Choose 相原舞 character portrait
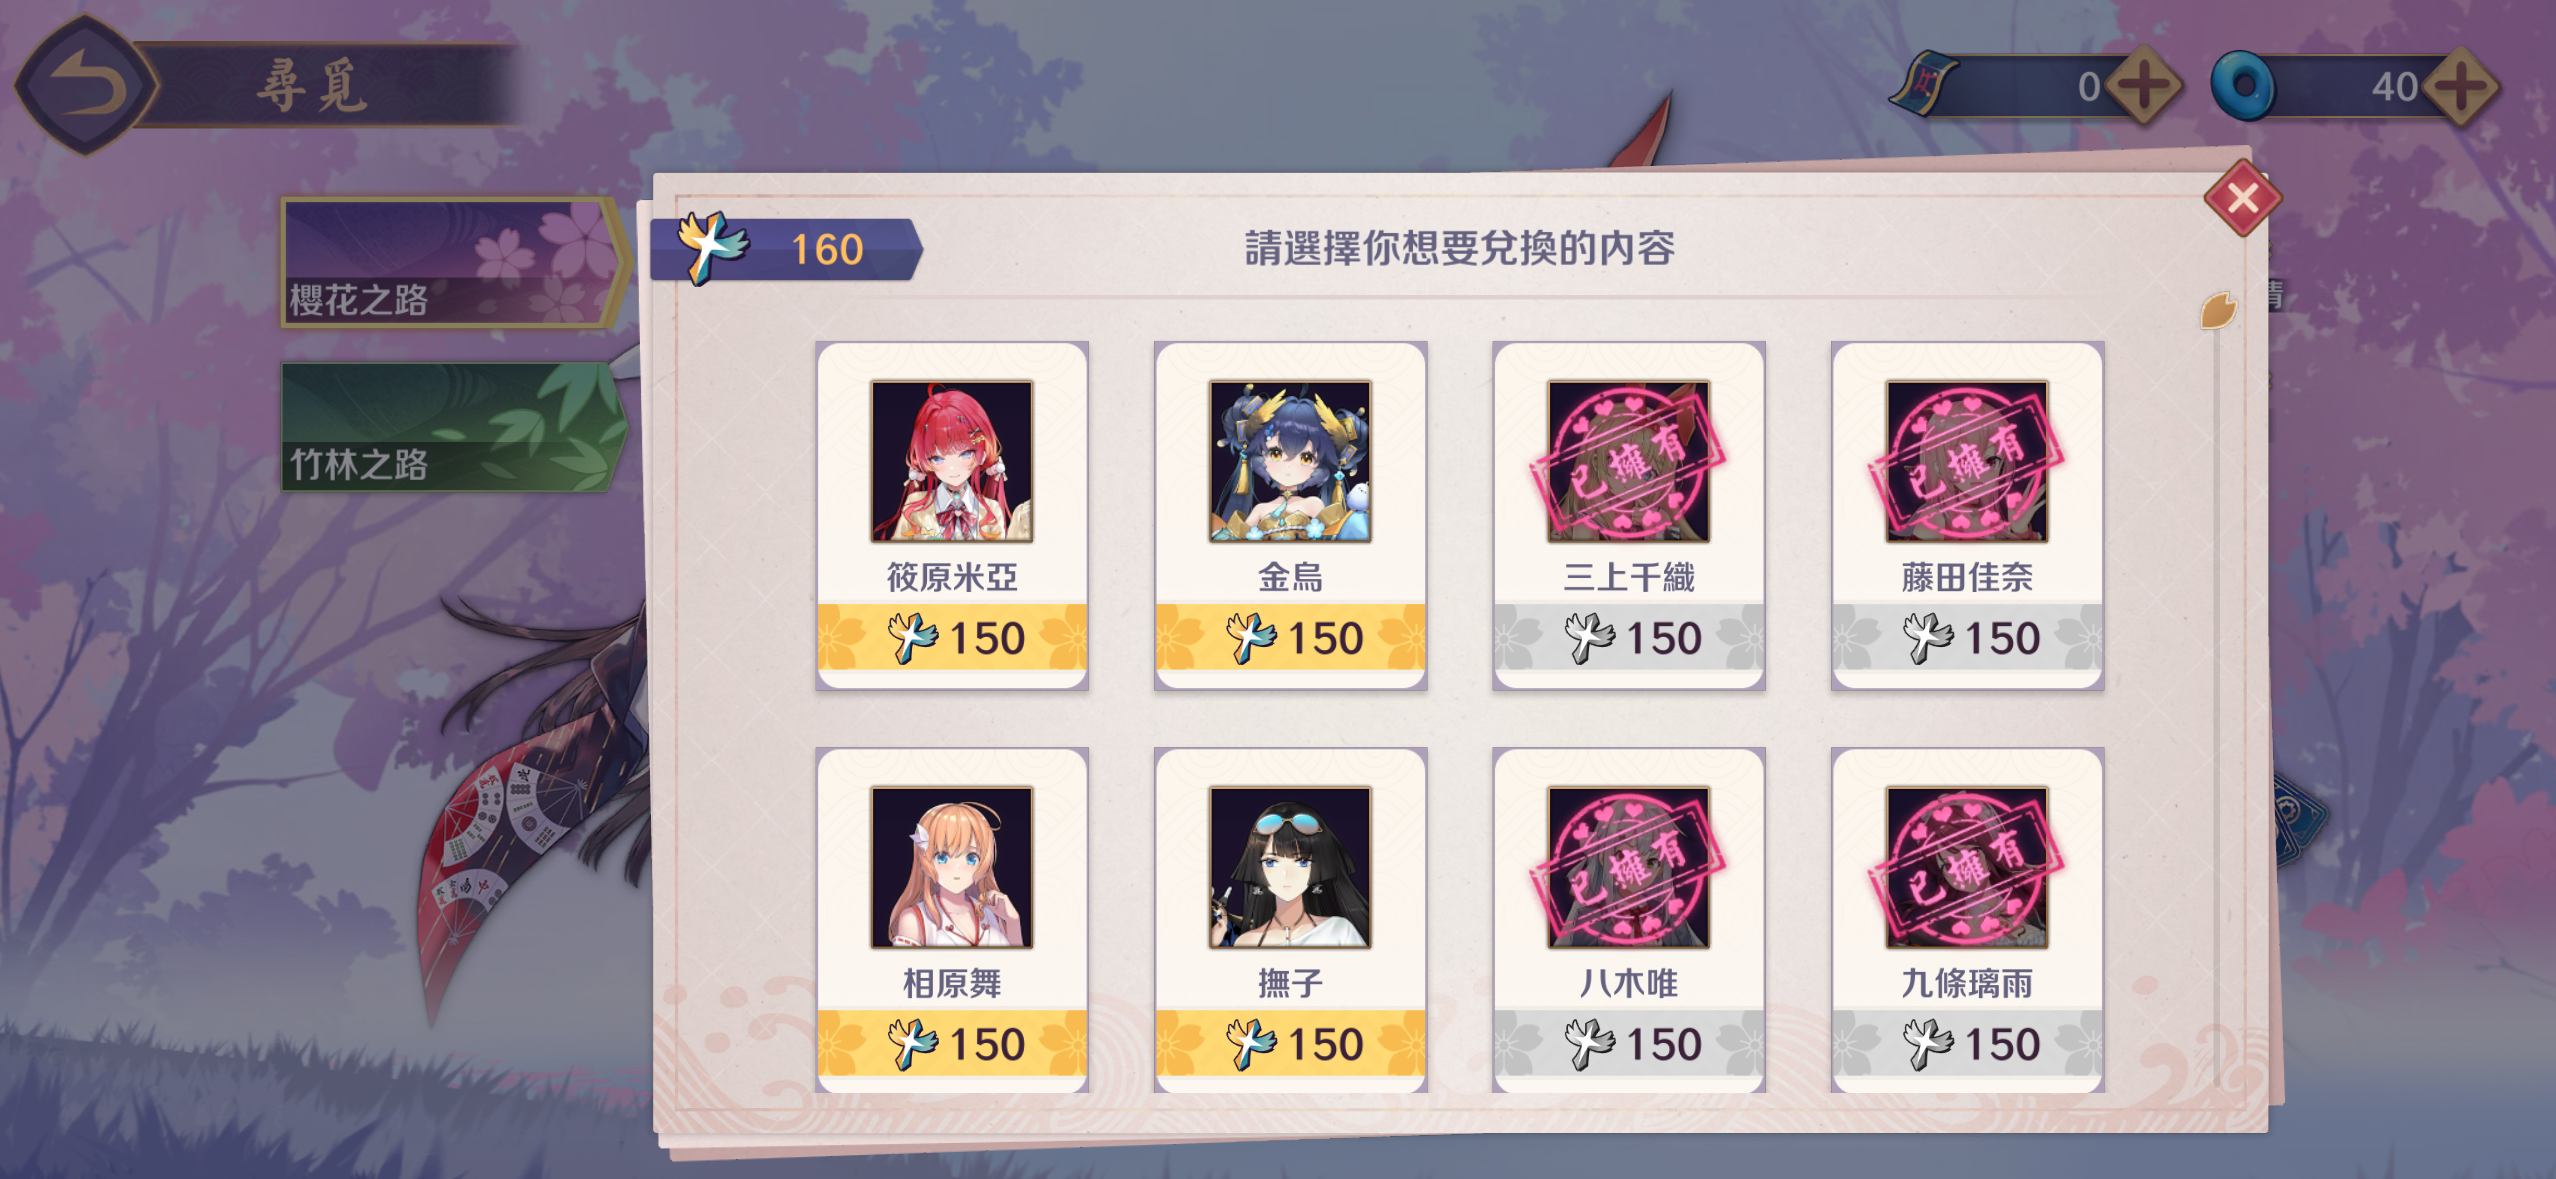Viewport: 2556px width, 1179px height. click(x=952, y=867)
